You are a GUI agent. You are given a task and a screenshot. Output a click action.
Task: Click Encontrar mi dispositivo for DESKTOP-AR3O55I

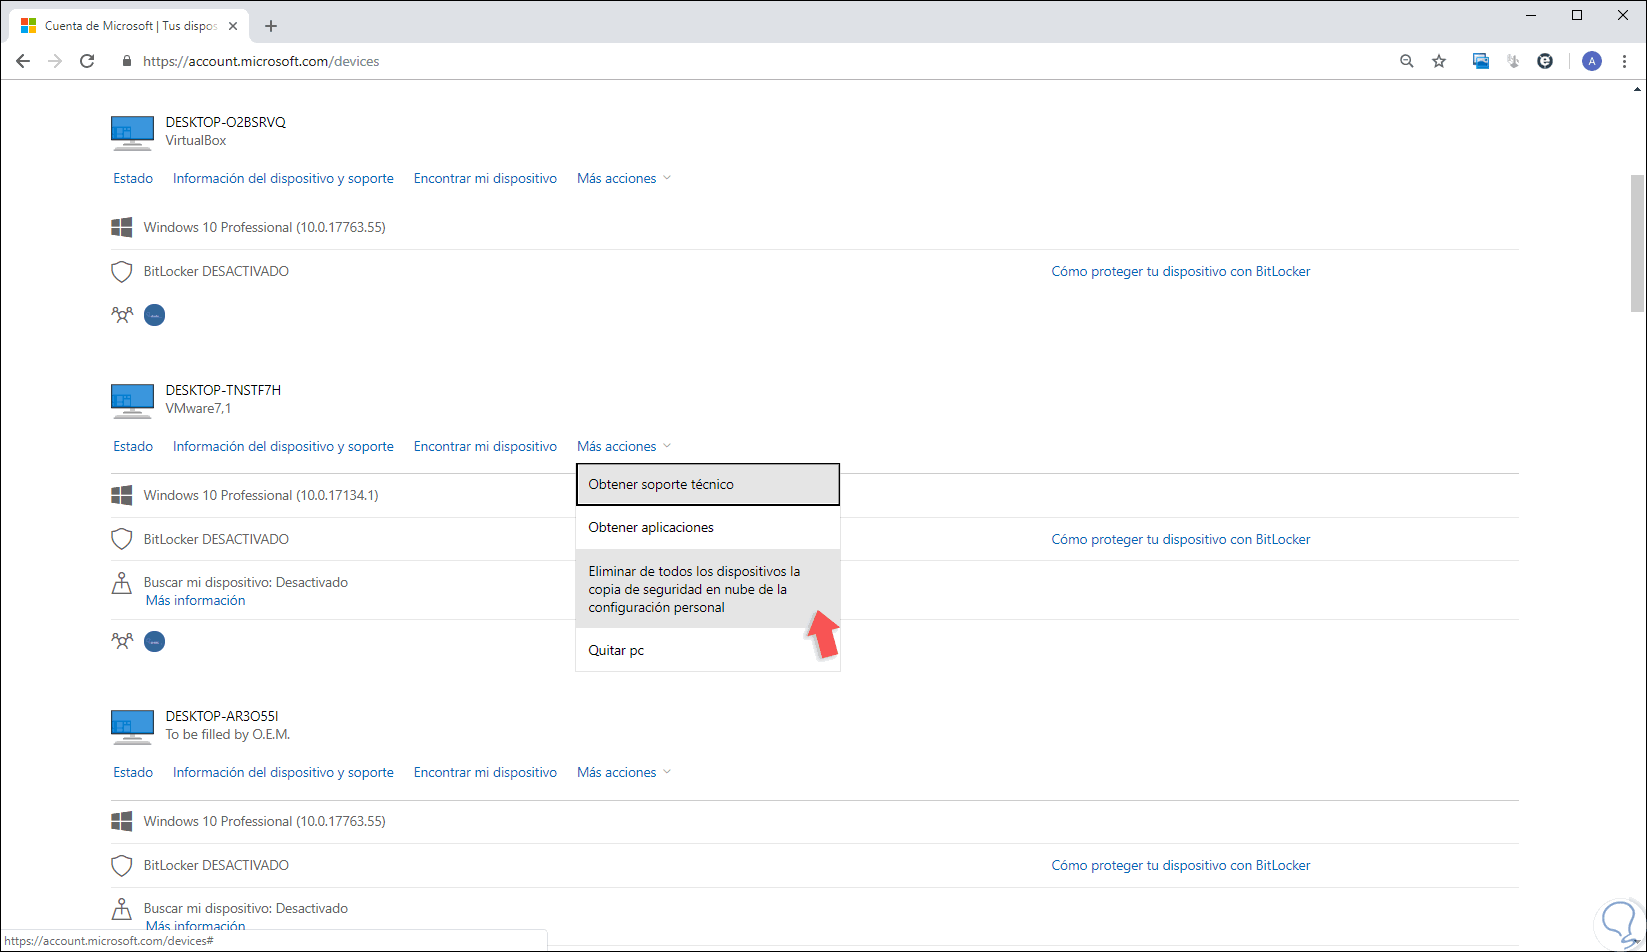[485, 772]
